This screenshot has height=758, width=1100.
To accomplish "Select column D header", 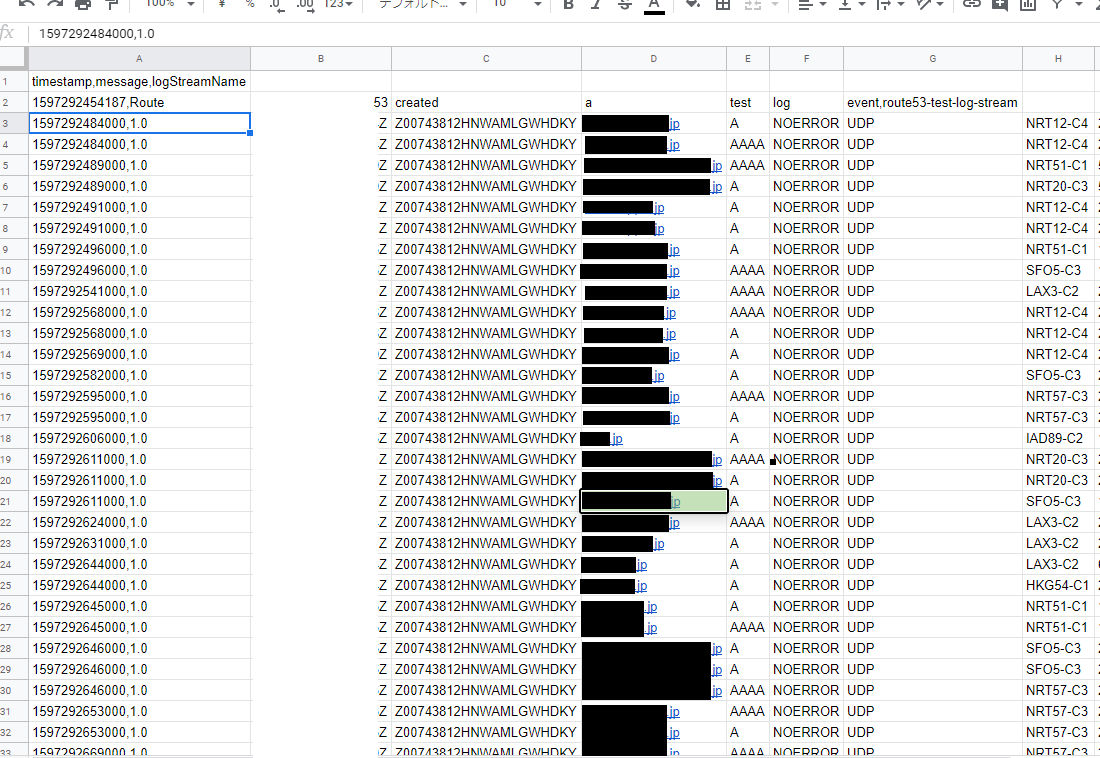I will coord(654,59).
